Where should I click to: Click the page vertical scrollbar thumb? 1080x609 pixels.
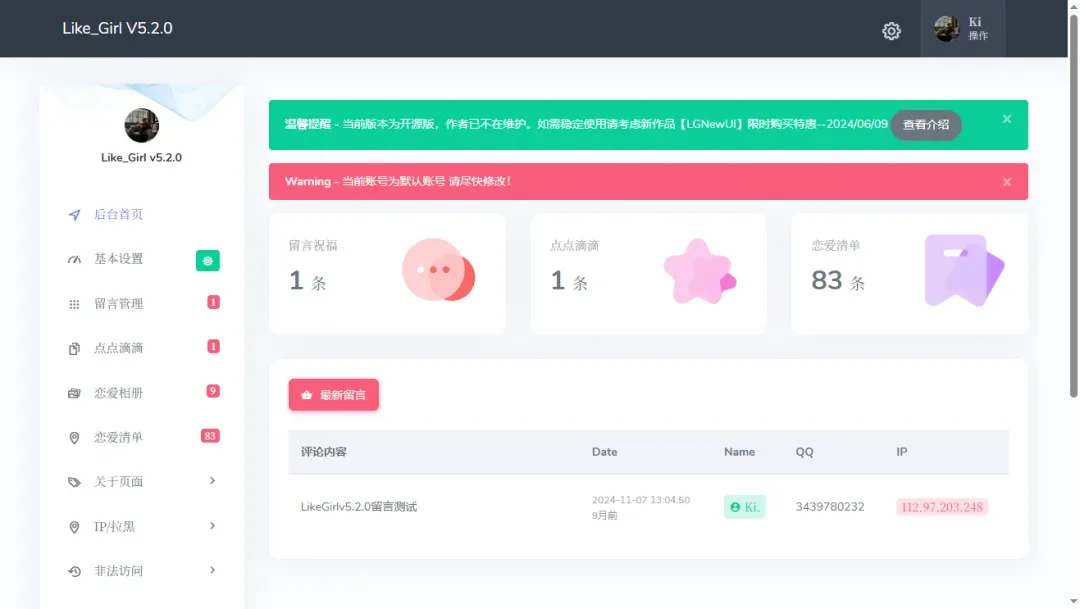point(1073,205)
